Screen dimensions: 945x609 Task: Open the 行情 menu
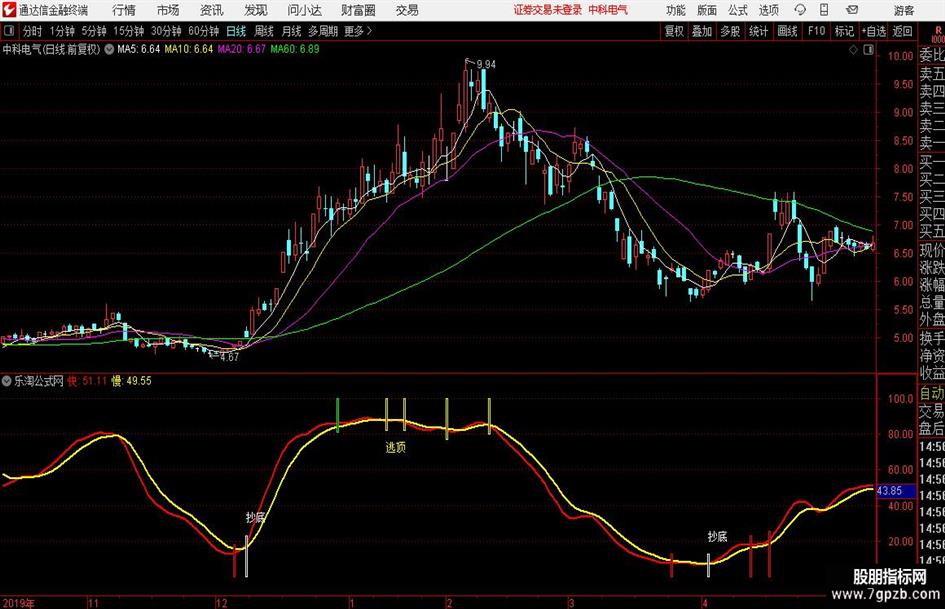[x=124, y=10]
